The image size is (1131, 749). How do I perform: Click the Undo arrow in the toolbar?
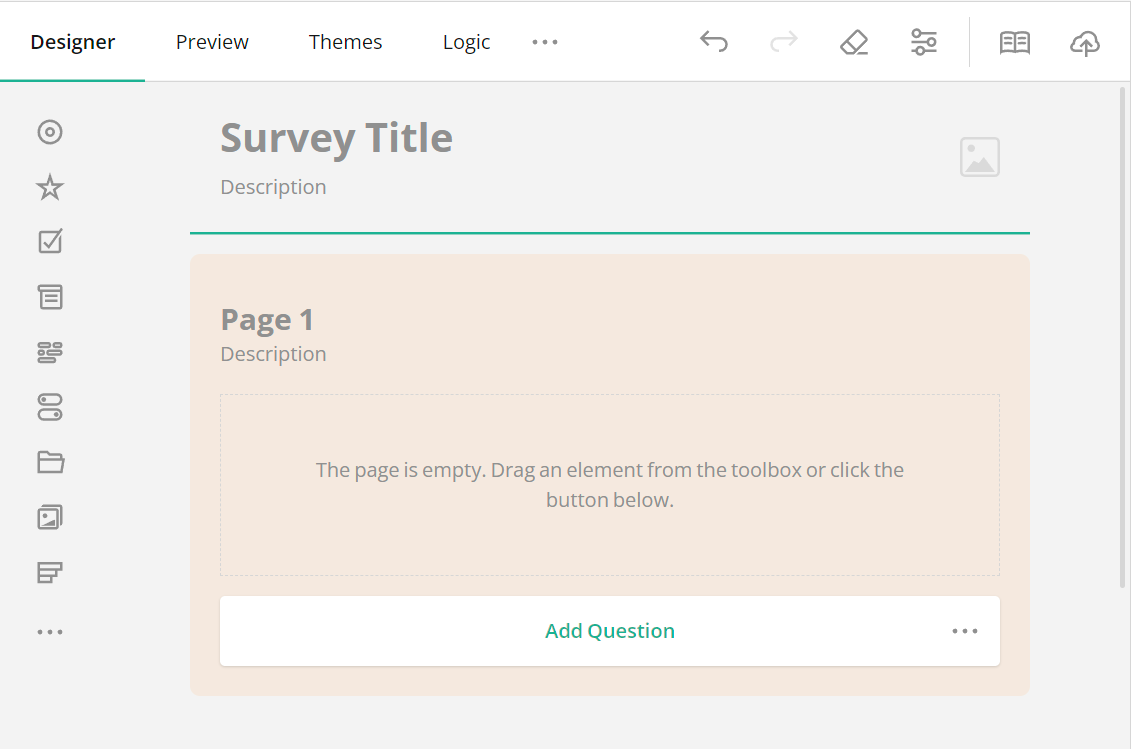click(714, 42)
